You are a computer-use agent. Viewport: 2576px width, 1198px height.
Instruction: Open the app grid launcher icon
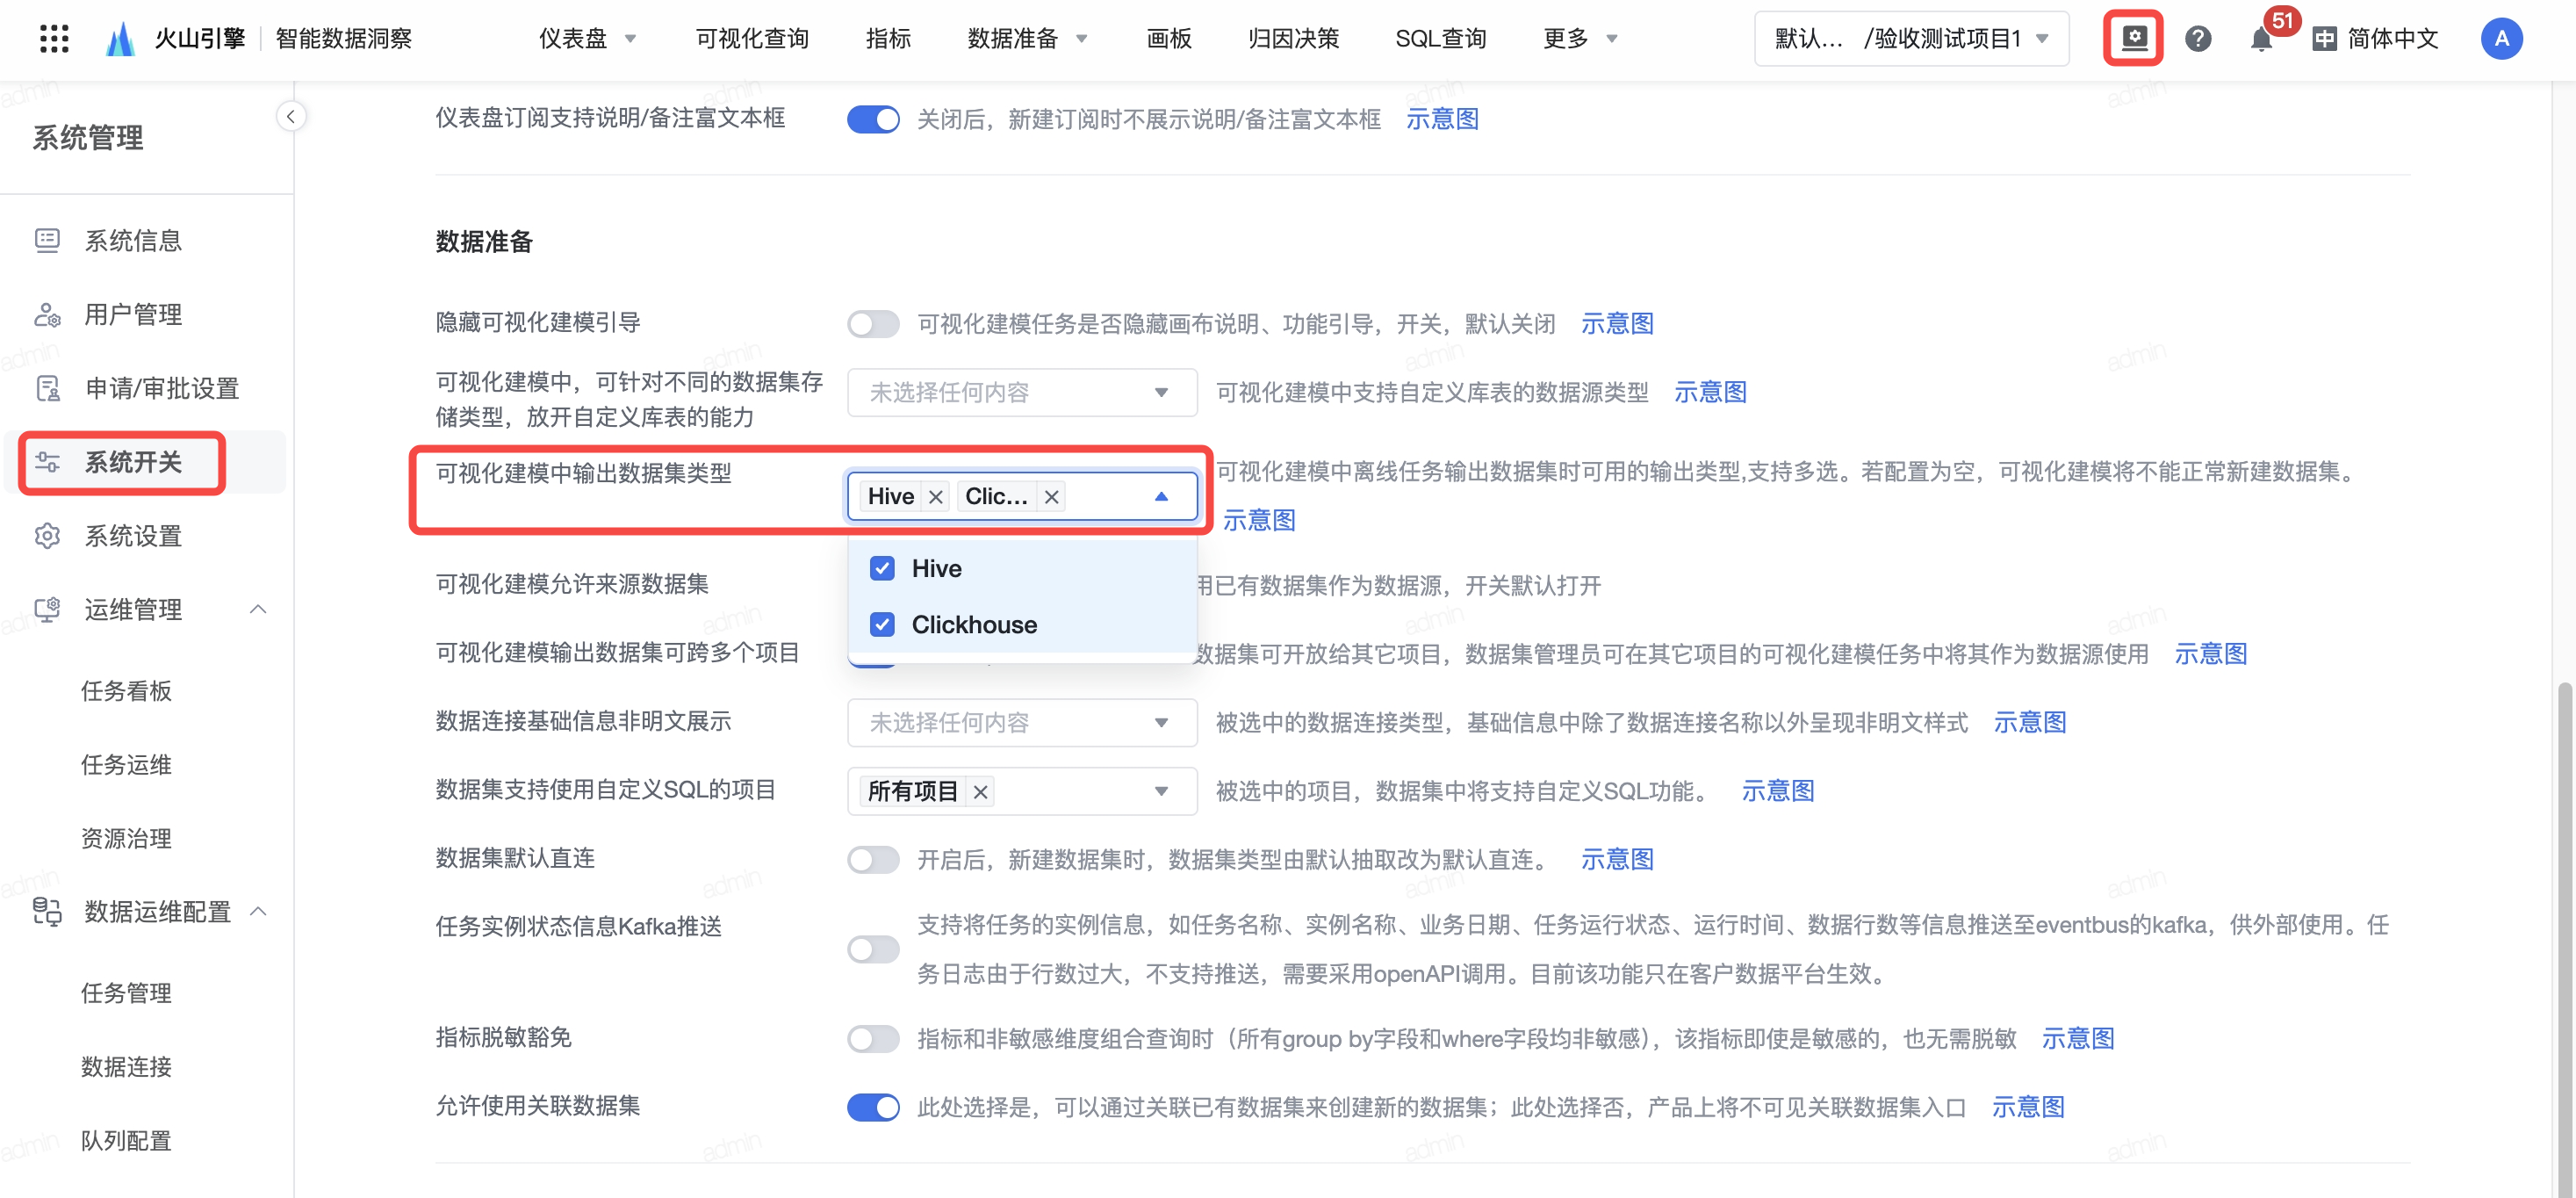[54, 38]
